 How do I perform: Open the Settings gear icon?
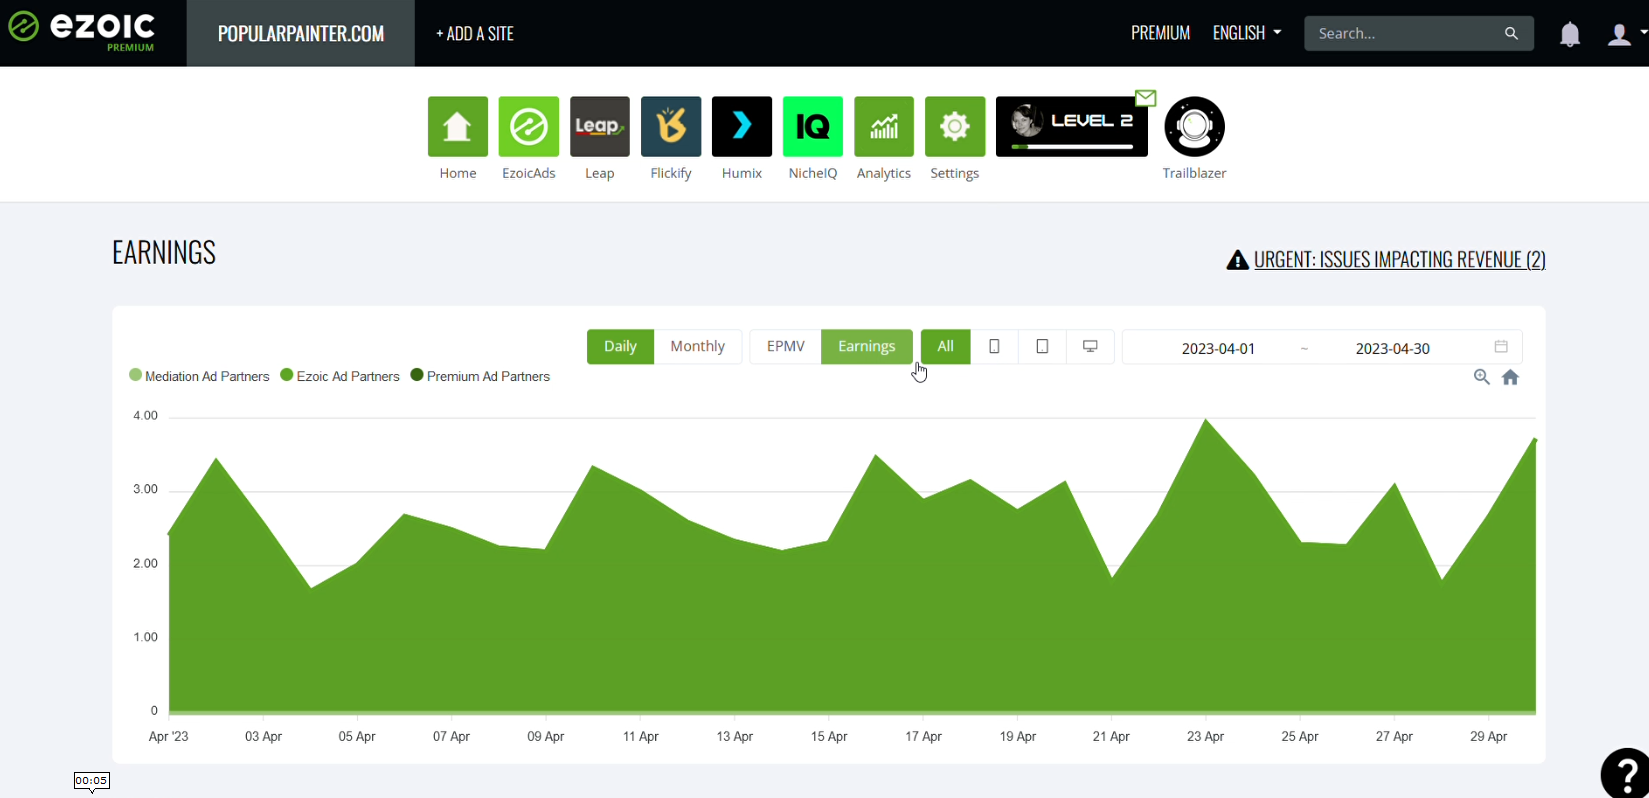pyautogui.click(x=955, y=127)
